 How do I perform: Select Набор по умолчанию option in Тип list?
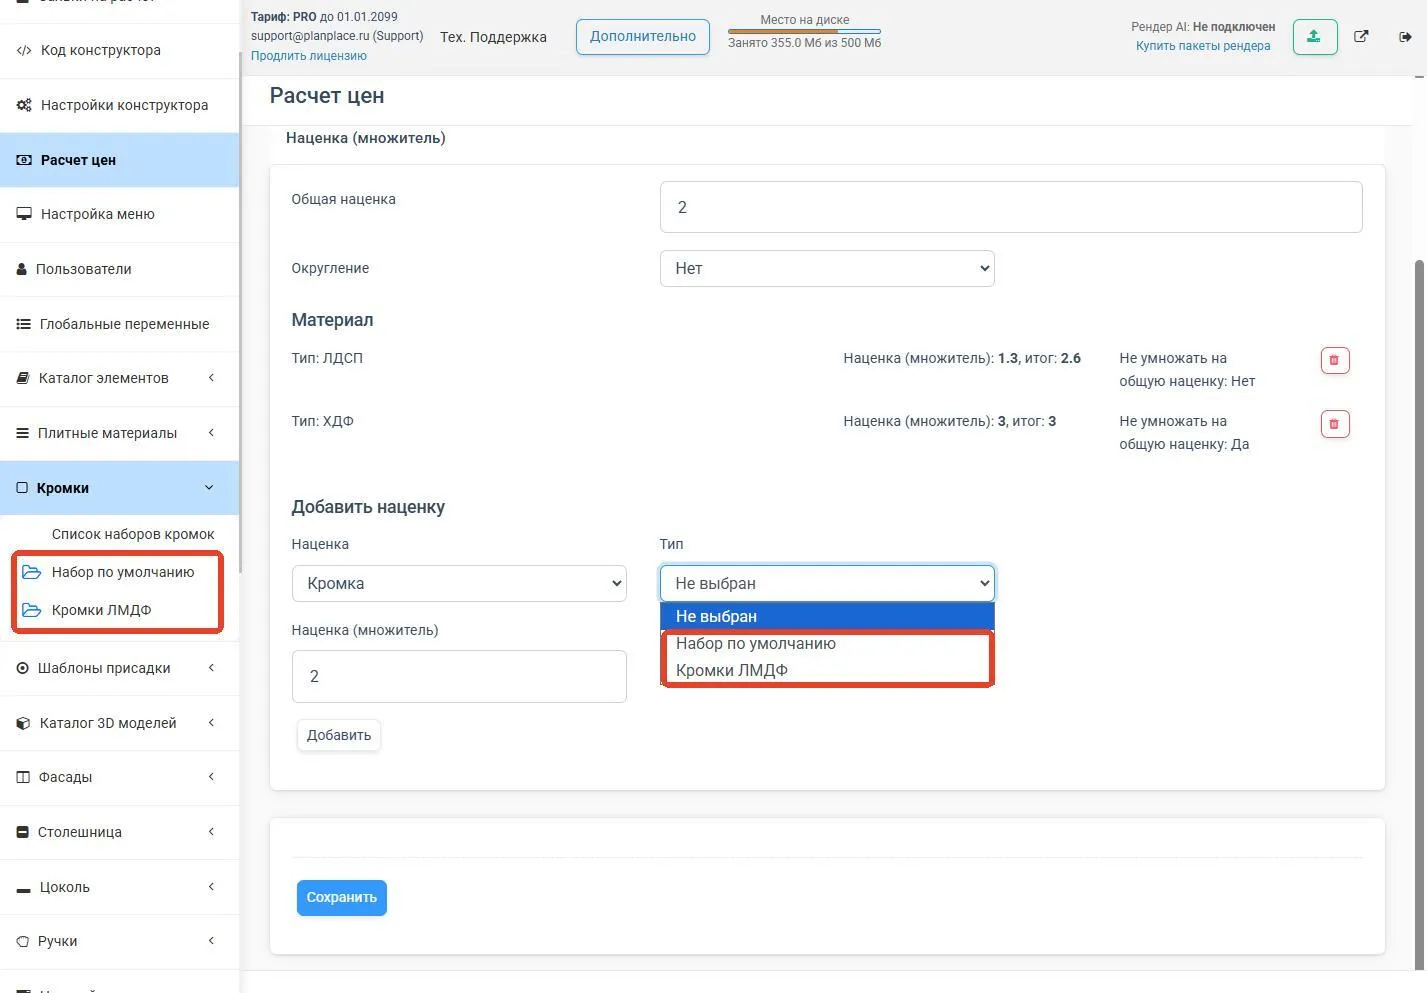tap(827, 643)
